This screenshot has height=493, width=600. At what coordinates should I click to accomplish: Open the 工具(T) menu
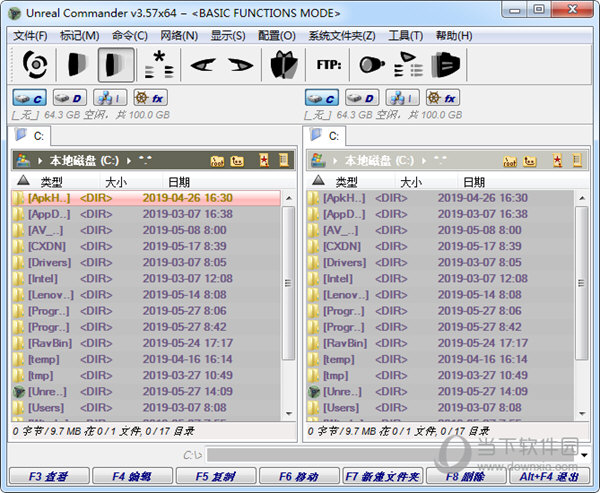coord(405,36)
